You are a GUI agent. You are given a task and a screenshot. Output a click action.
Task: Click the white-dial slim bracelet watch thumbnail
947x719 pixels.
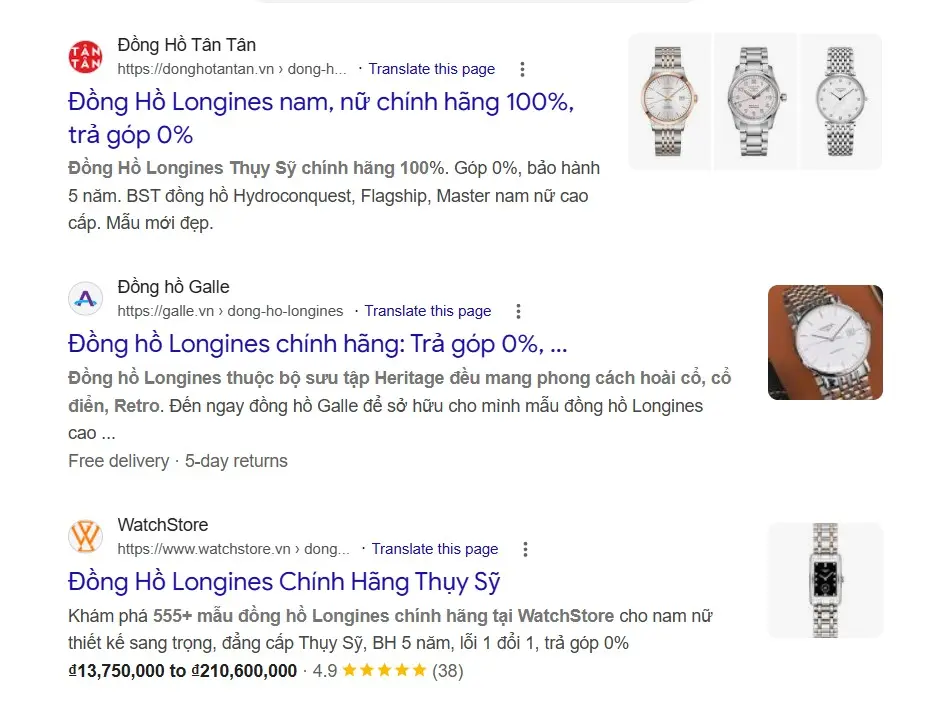[841, 102]
